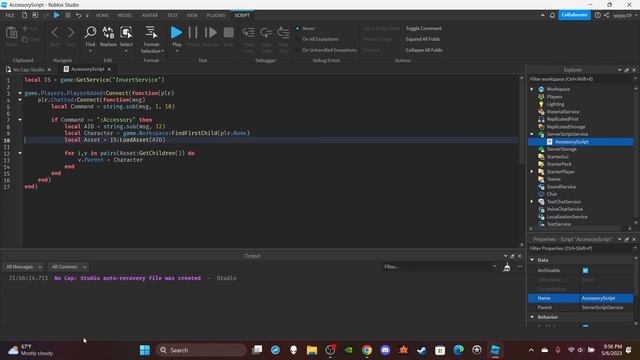Click the Name property value AccessoryScript

coord(607,298)
